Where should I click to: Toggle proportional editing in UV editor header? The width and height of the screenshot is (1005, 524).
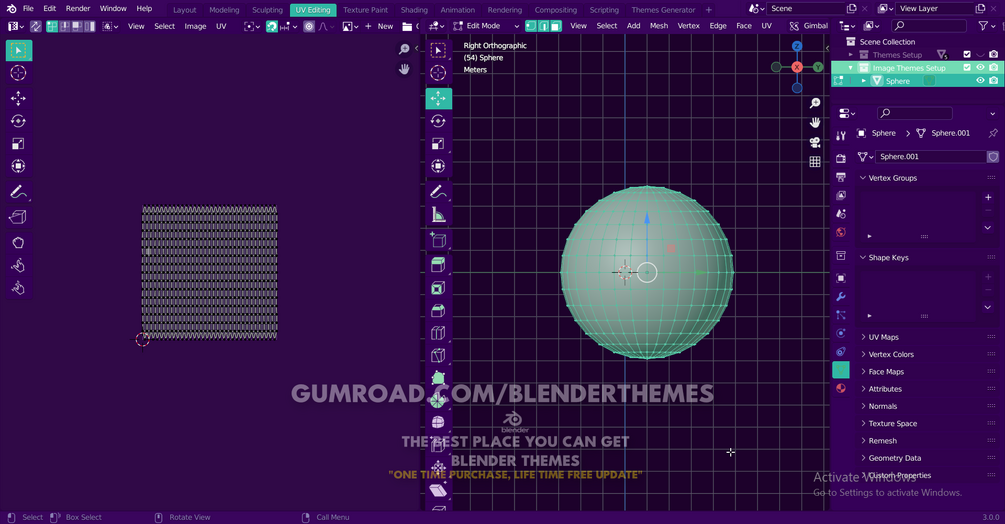(x=309, y=26)
